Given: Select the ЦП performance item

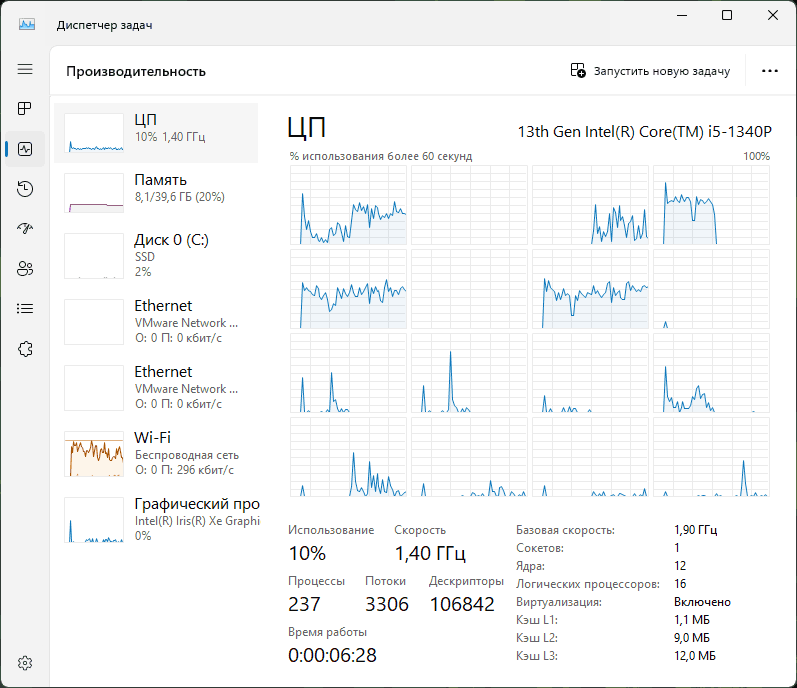Looking at the screenshot, I should coord(156,133).
